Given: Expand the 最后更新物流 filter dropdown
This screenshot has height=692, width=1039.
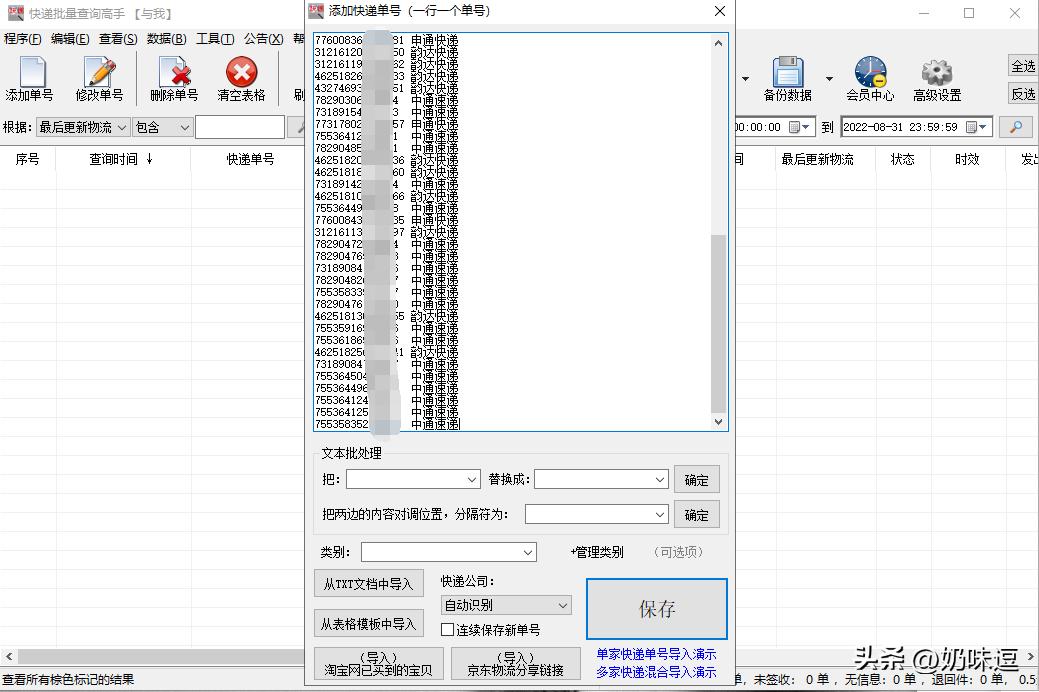Looking at the screenshot, I should [x=121, y=127].
